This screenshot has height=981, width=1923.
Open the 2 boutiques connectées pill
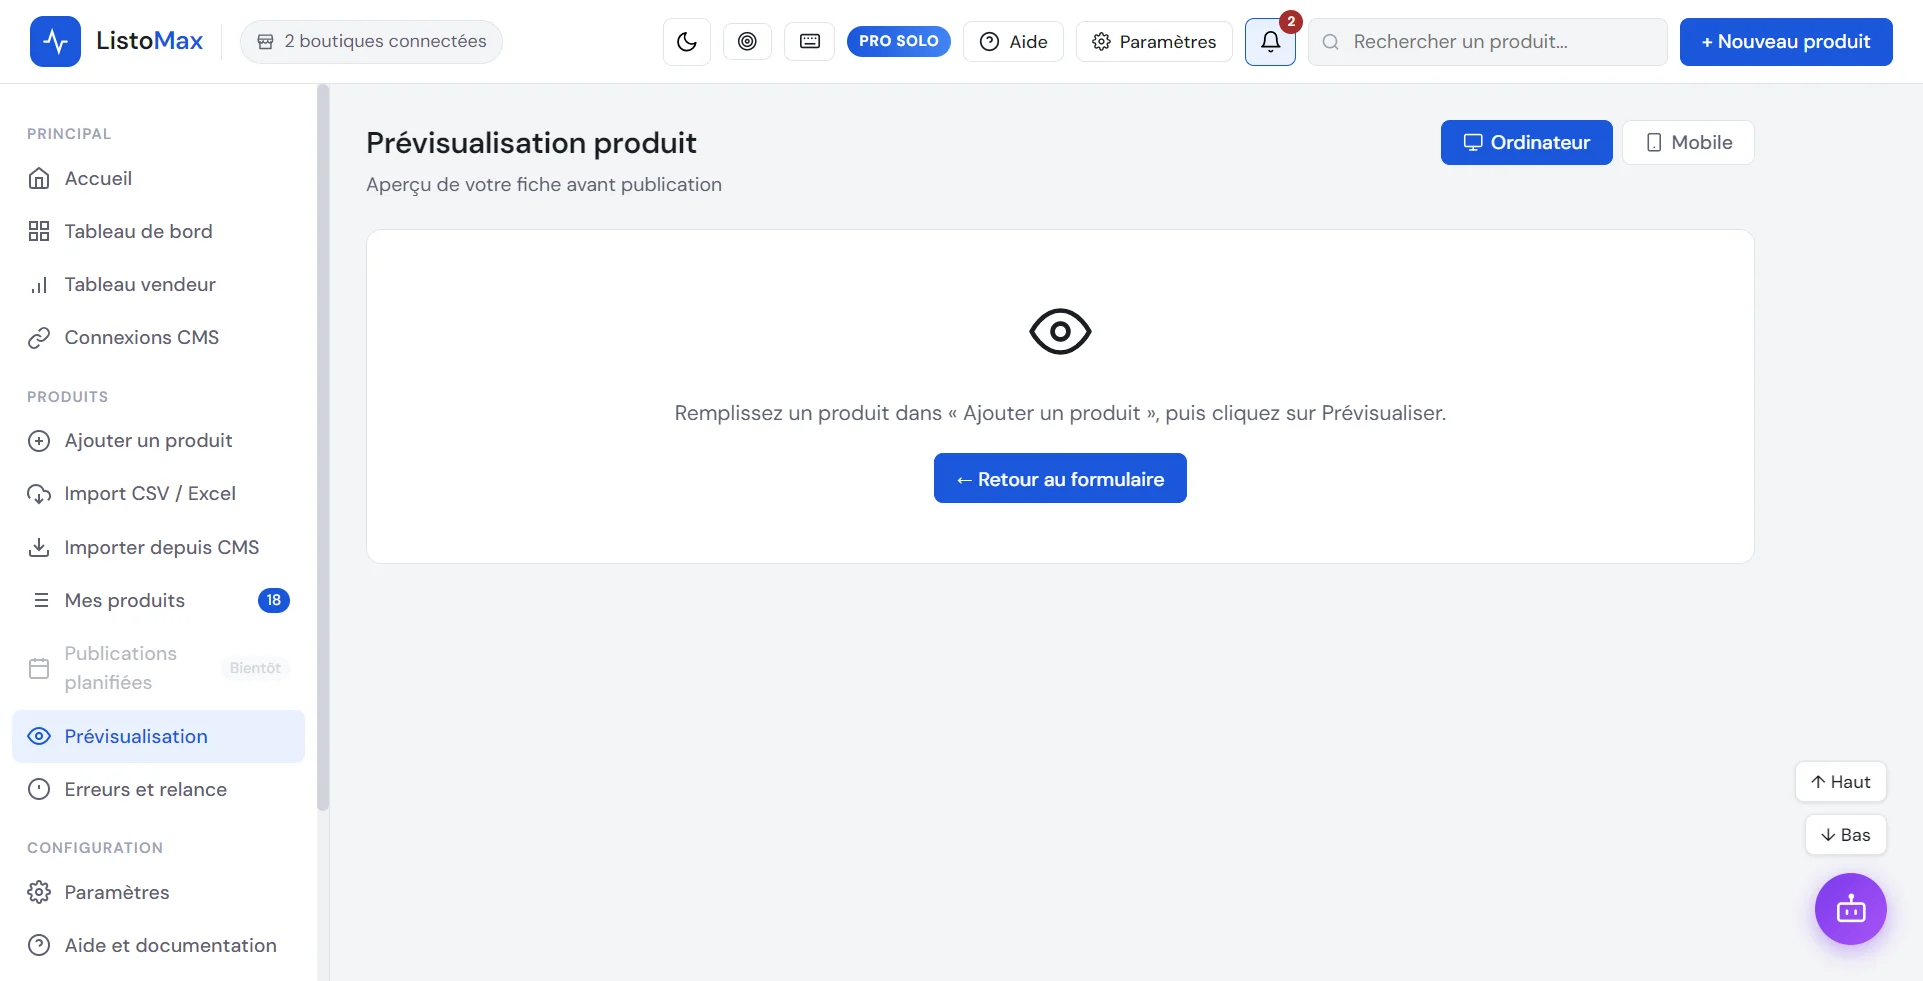coord(371,42)
